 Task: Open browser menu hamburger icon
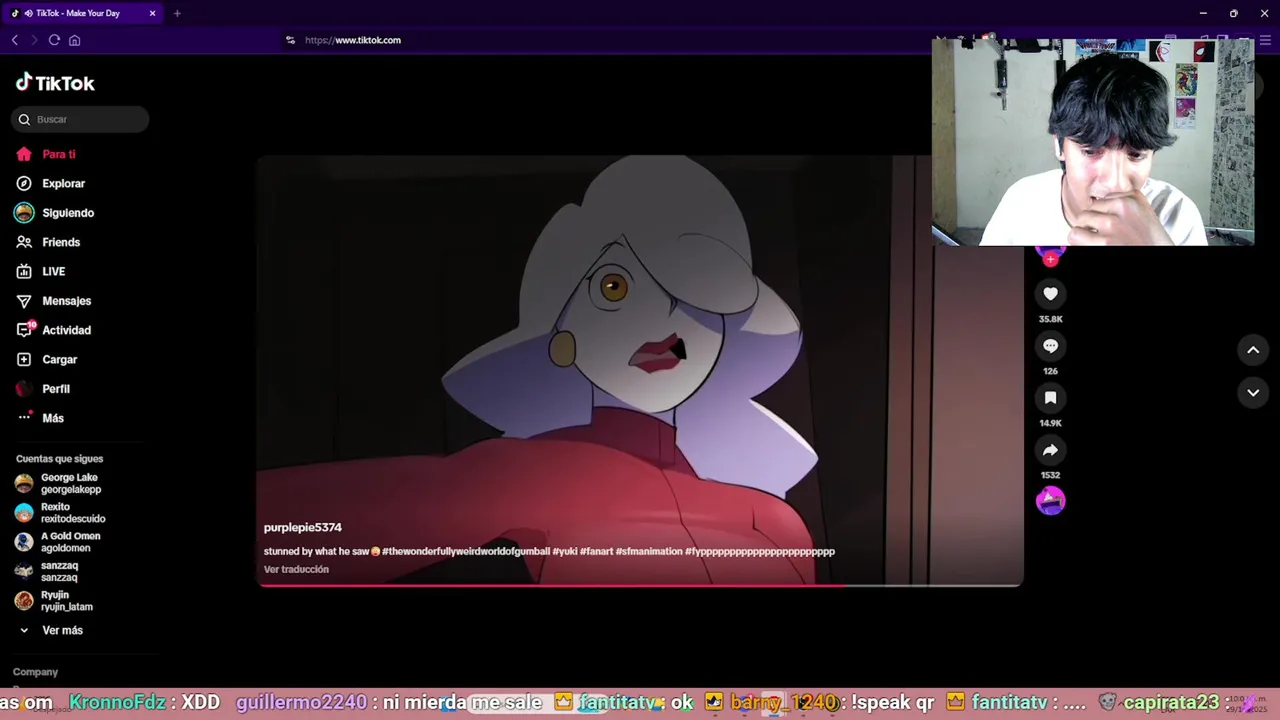point(1265,40)
